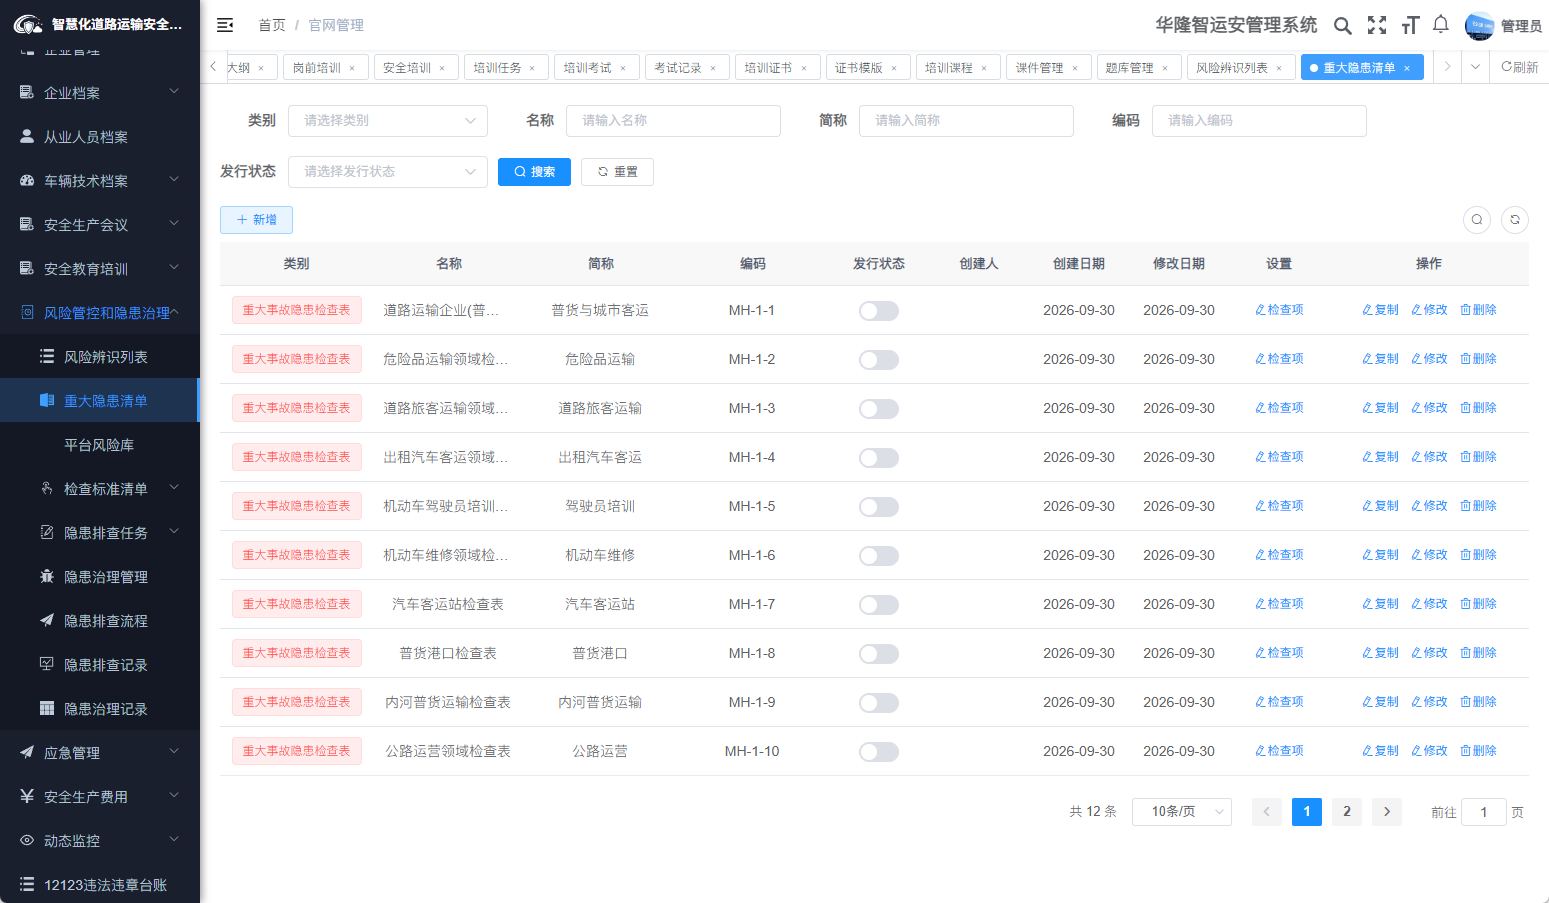This screenshot has height=903, width=1549.
Task: Toggle fullscreen mode icon
Action: (1377, 25)
